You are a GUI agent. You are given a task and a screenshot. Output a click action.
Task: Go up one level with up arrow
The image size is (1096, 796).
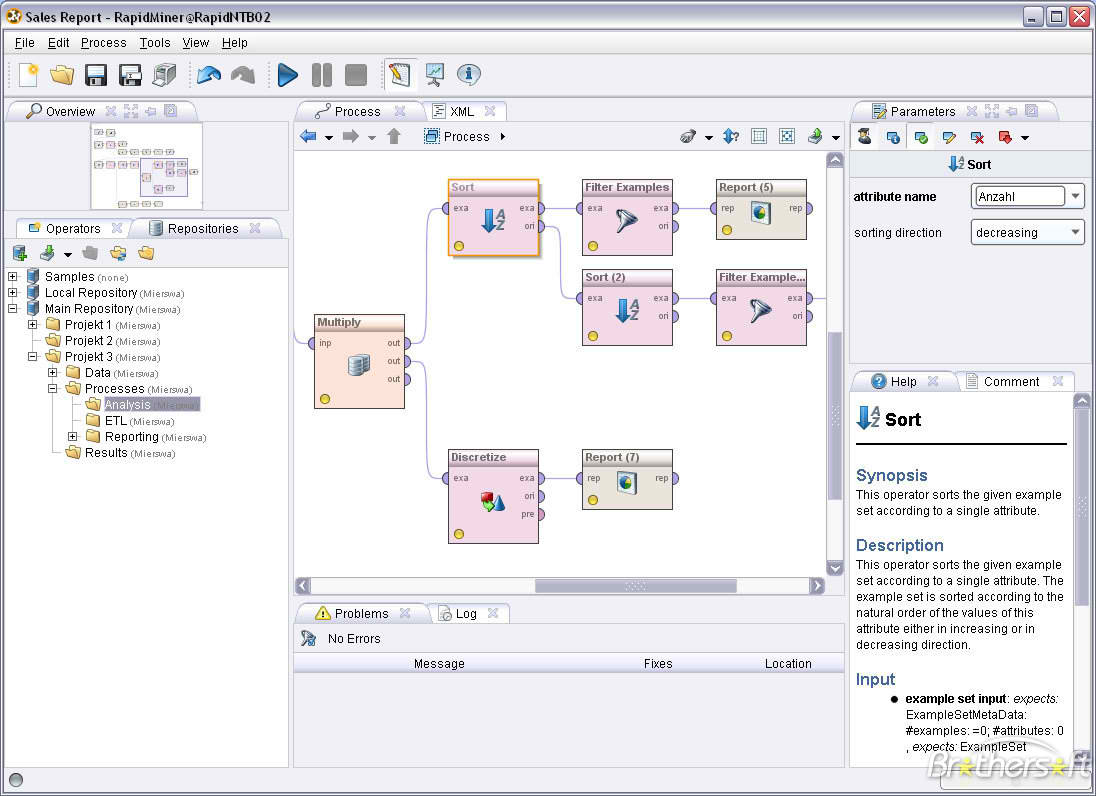[x=394, y=136]
